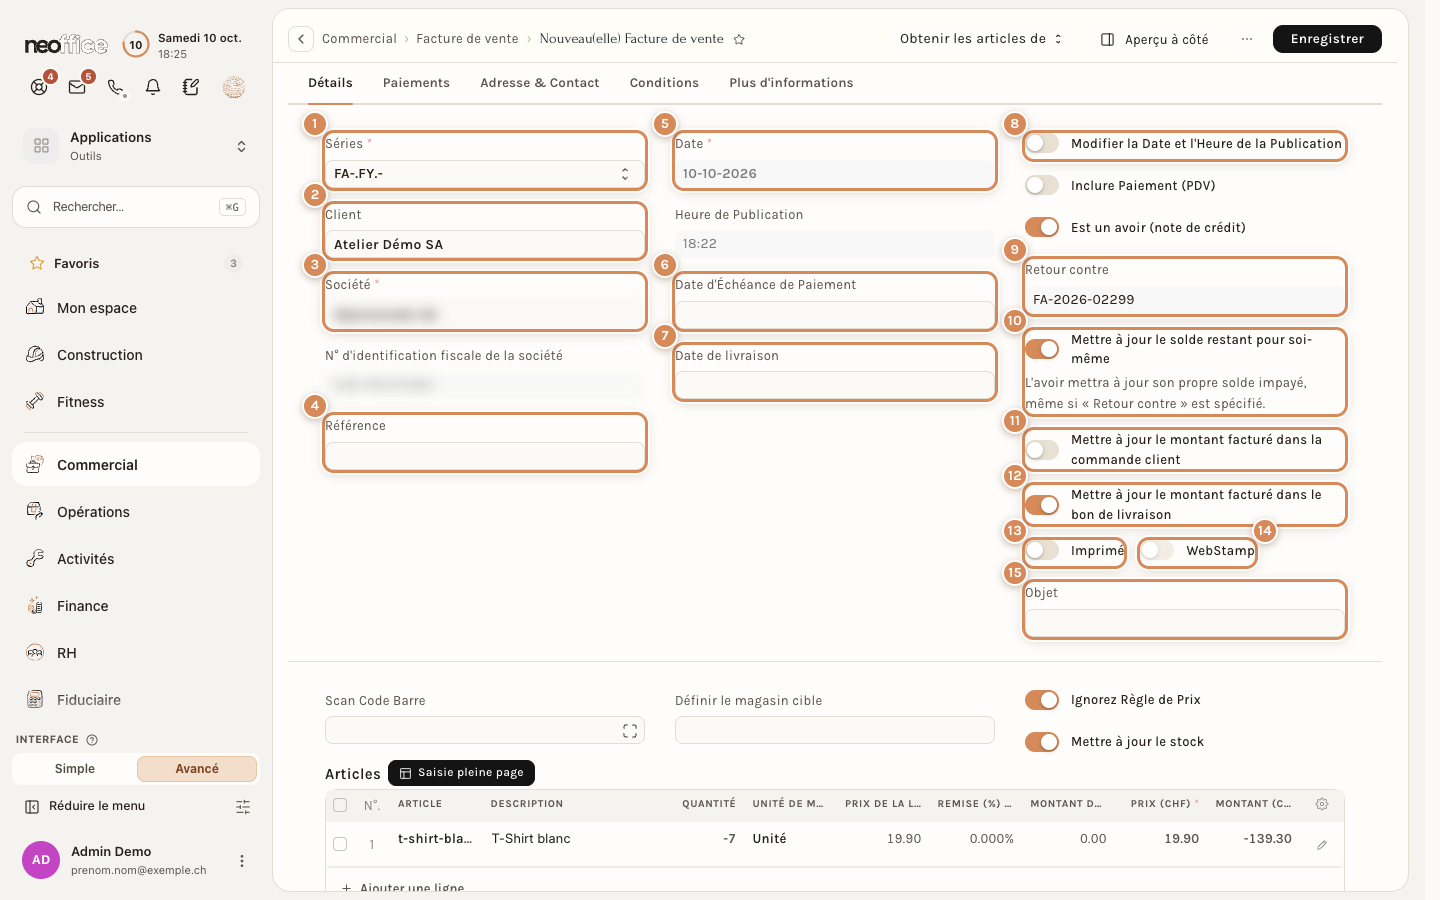Open Aperçu à côté side preview
Viewport: 1440px width, 900px height.
tap(1155, 39)
